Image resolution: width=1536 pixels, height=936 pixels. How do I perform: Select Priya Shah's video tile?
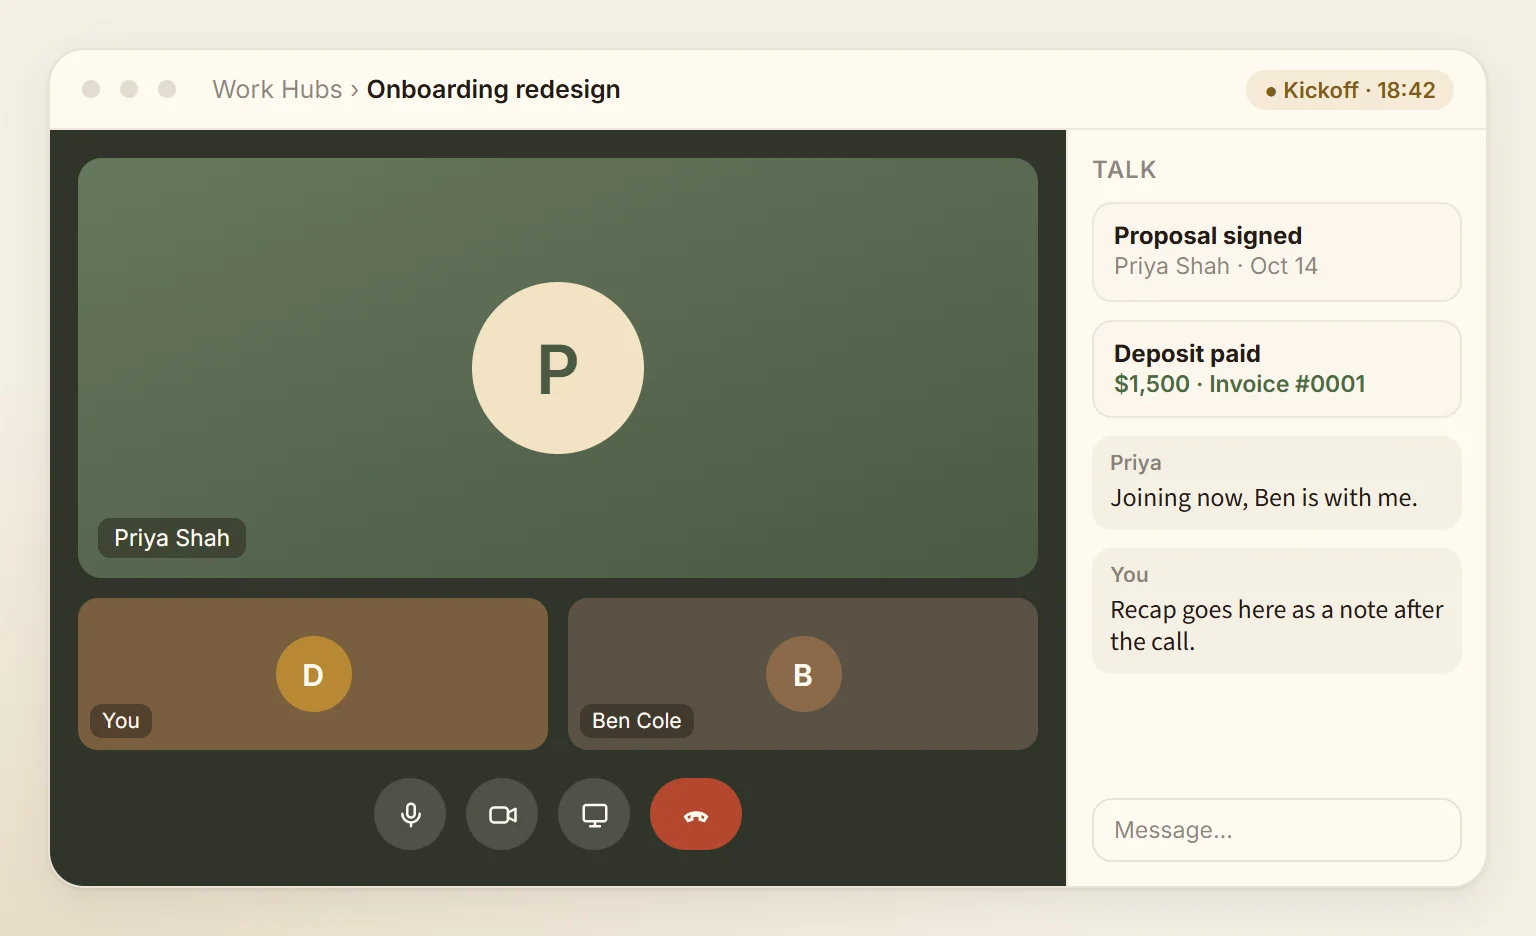click(558, 368)
